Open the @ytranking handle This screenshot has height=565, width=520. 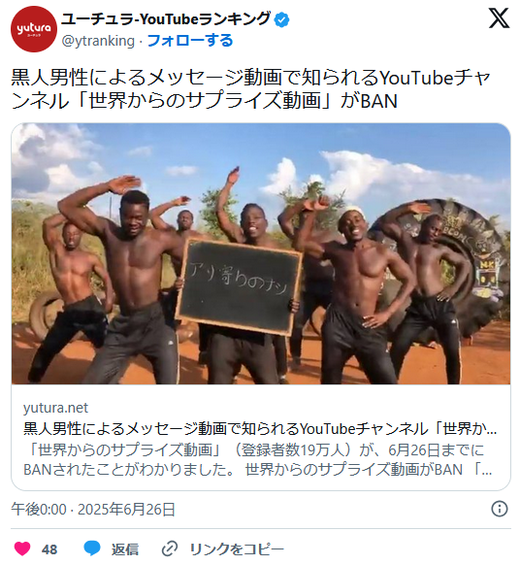[98, 41]
